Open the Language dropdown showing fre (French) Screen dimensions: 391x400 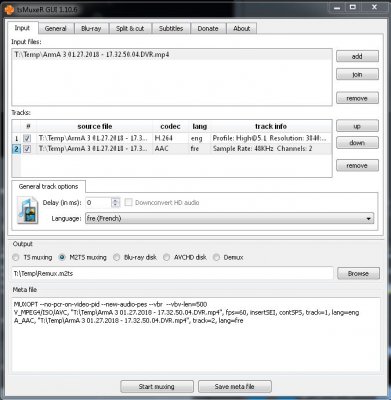(x=229, y=219)
